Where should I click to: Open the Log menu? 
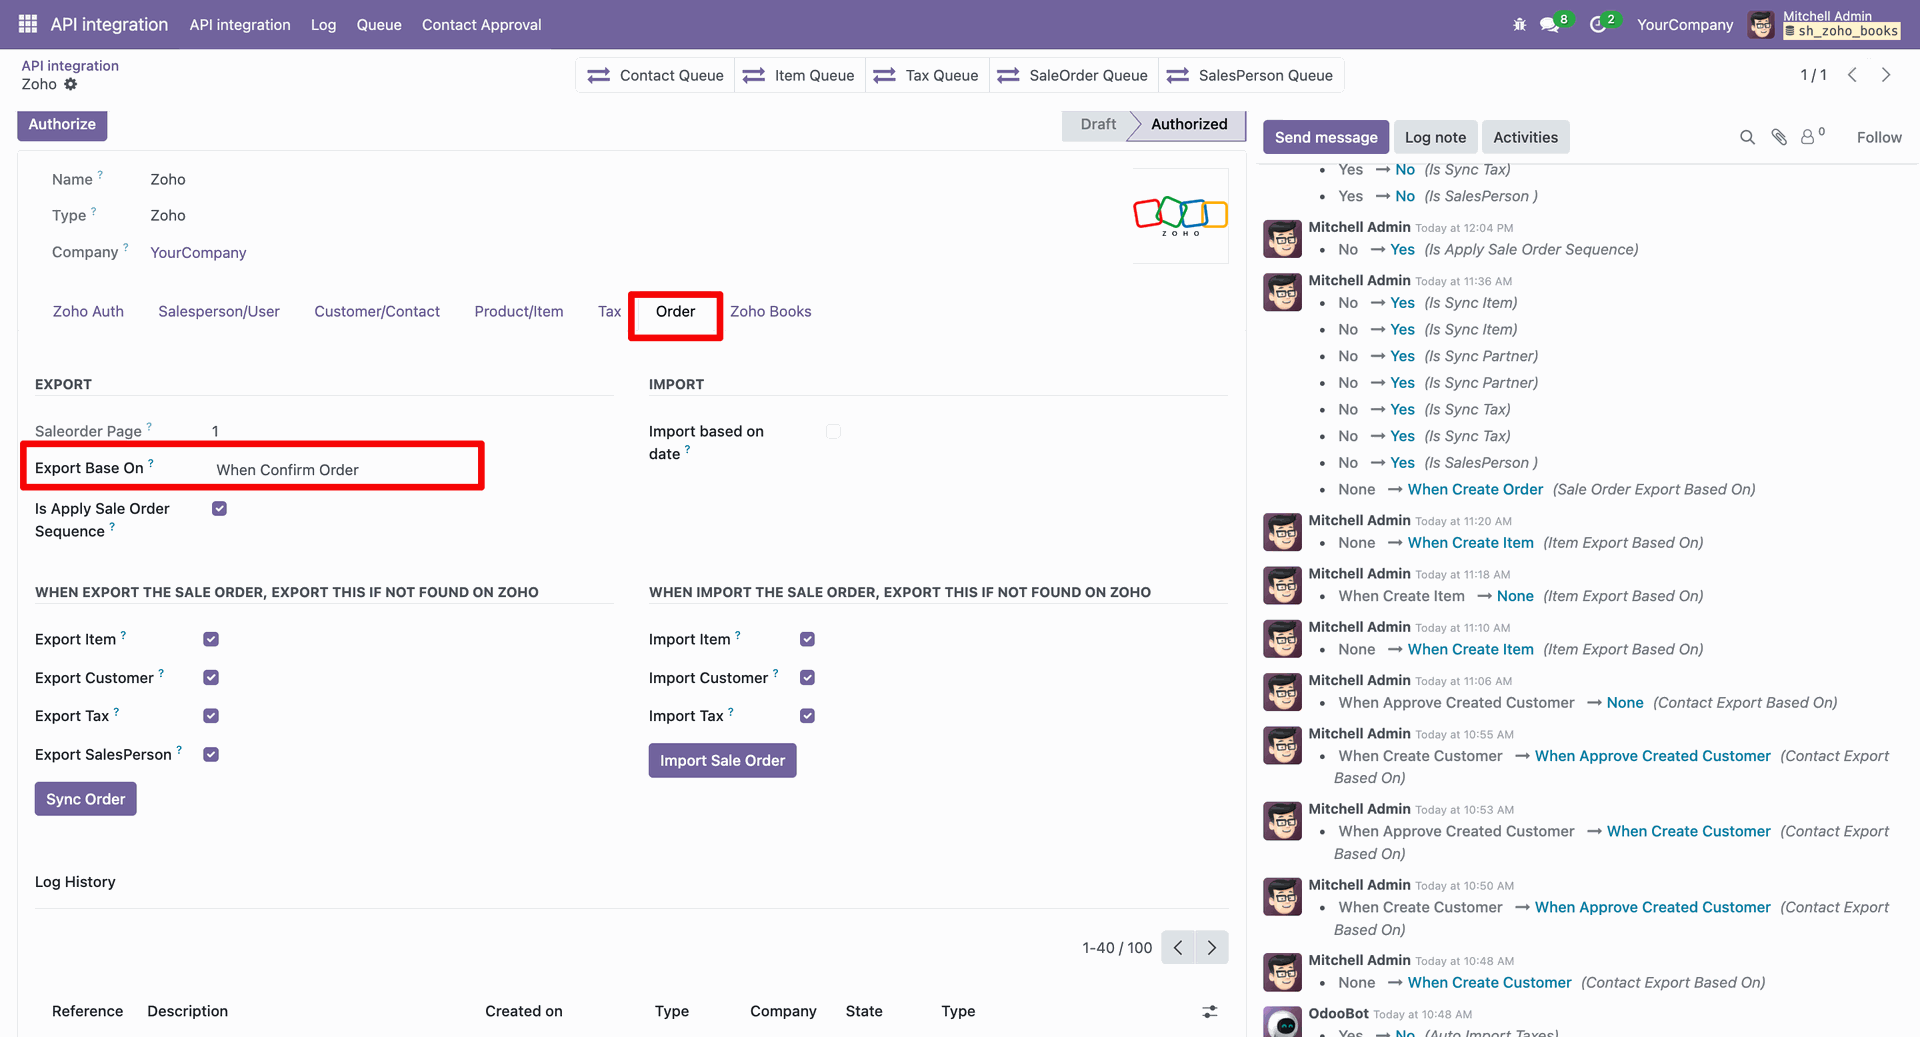click(323, 24)
